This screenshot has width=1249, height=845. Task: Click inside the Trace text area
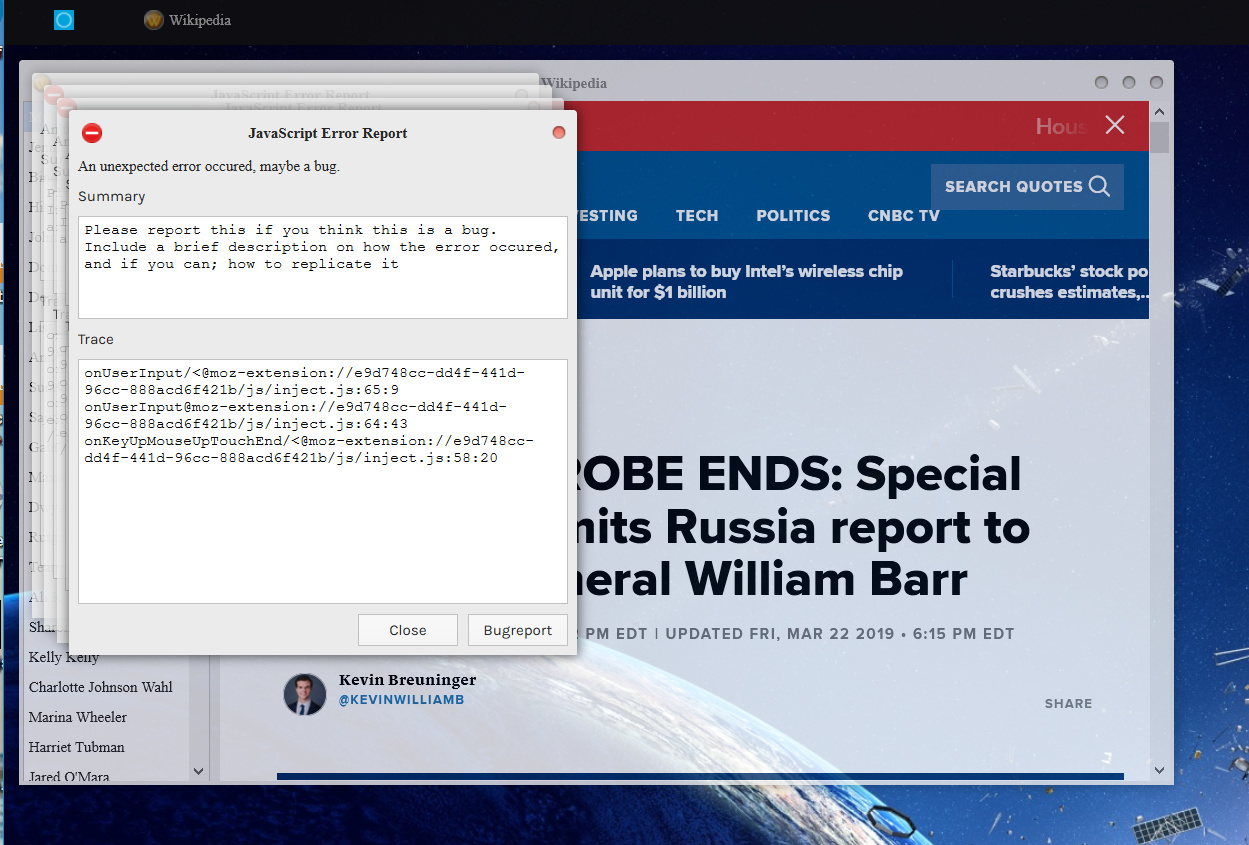(323, 481)
